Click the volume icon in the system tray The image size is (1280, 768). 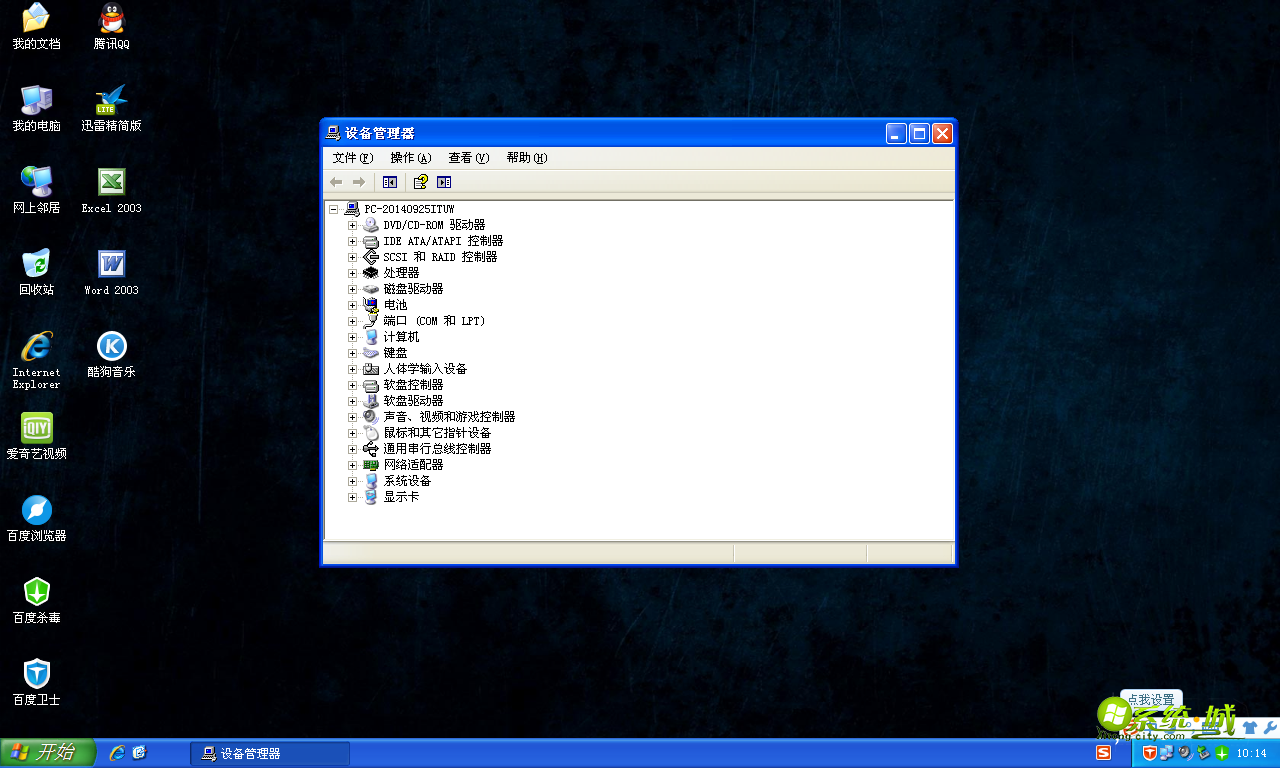[1186, 752]
